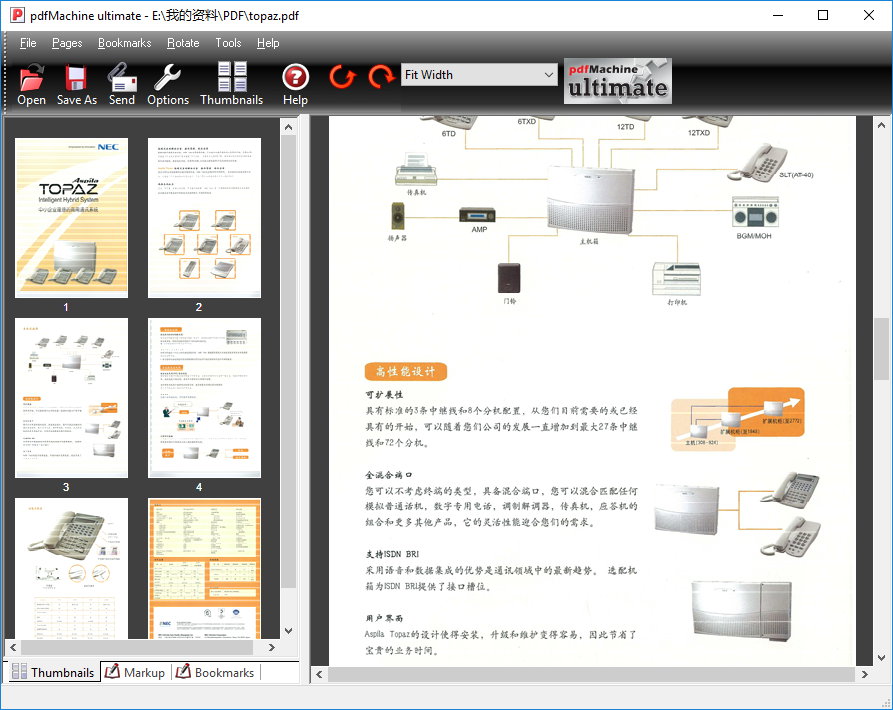This screenshot has width=893, height=710.
Task: Click the document vertical scrollbar thumb
Action: point(881,348)
